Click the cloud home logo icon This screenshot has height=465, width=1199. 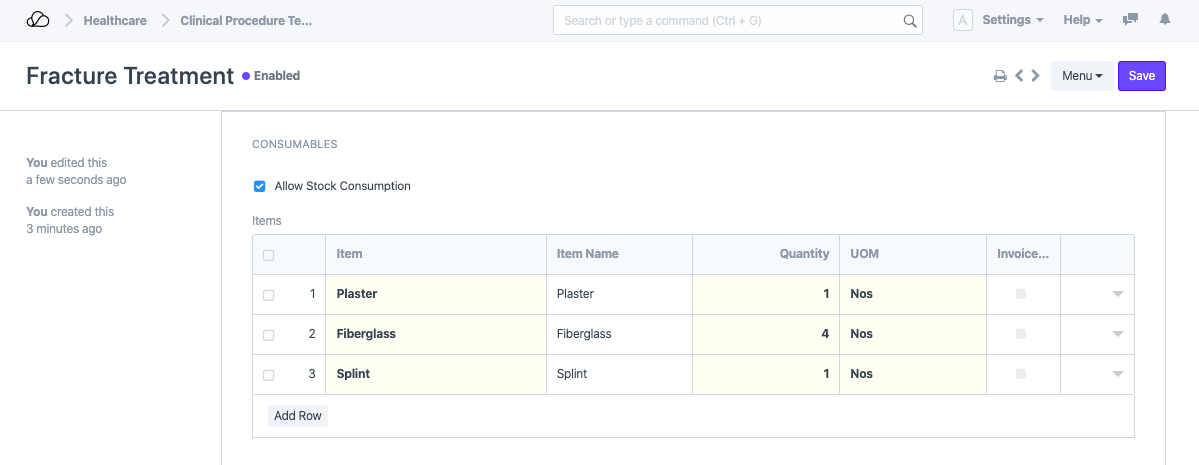tap(37, 20)
